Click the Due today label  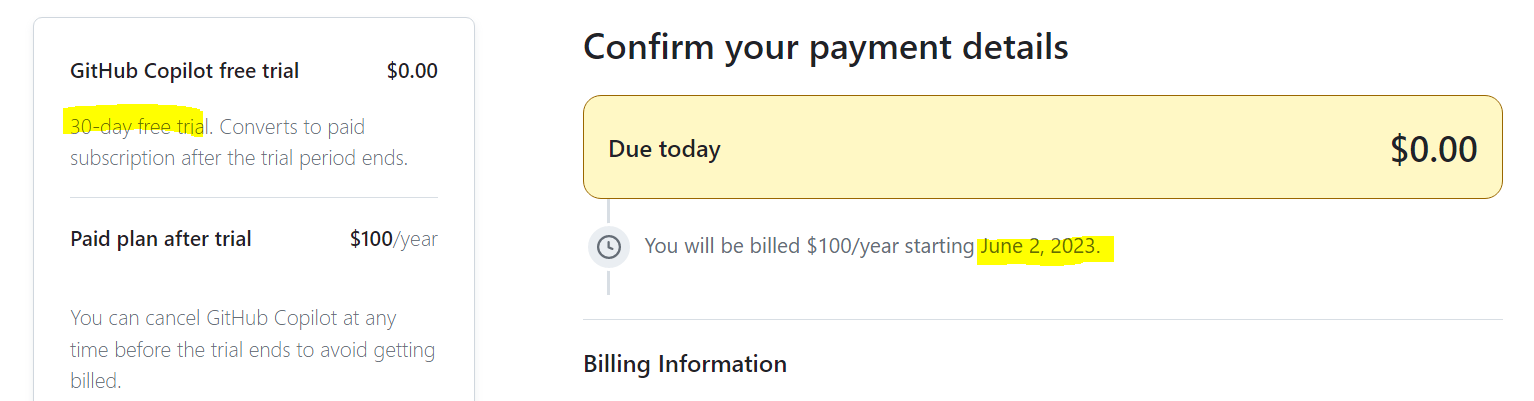point(664,150)
